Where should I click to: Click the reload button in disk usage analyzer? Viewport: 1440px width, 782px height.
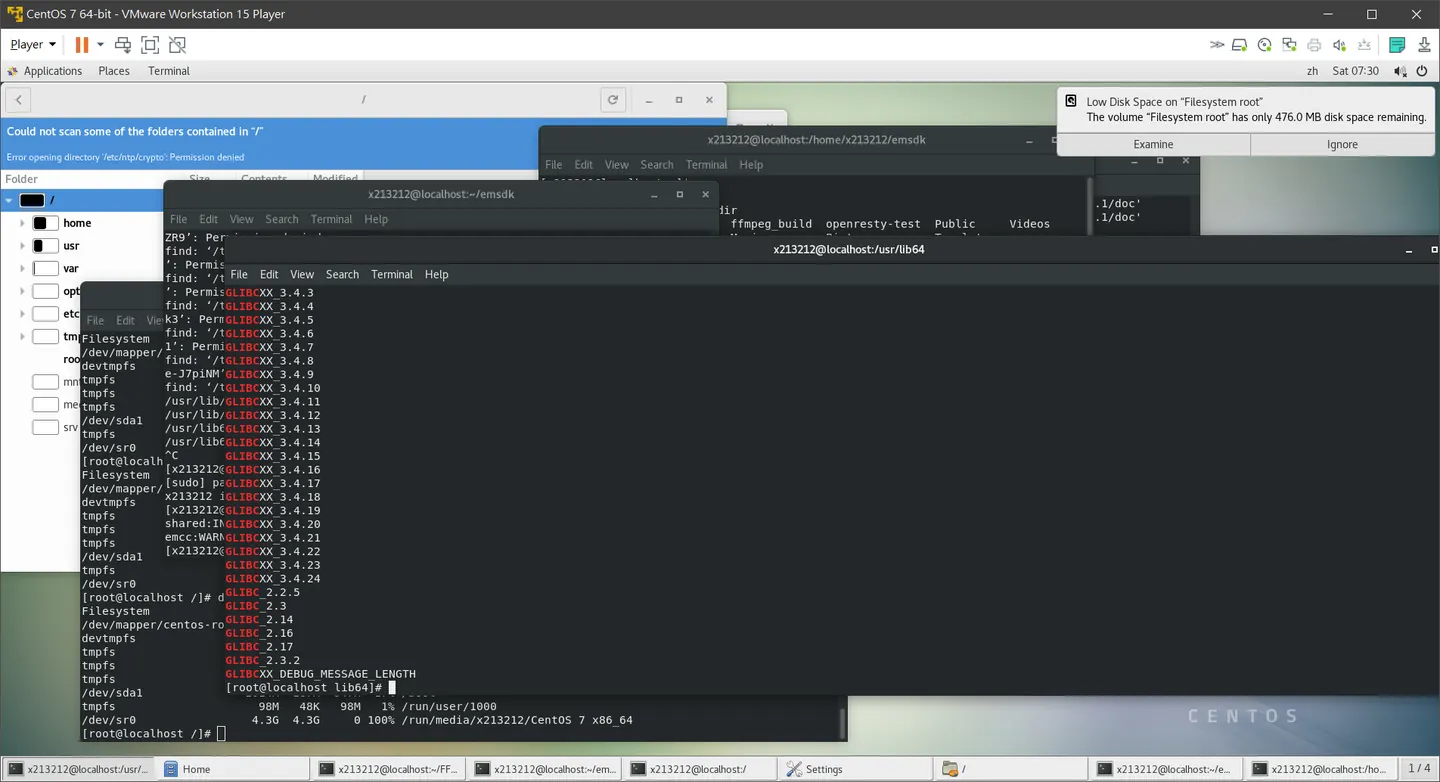pos(613,100)
